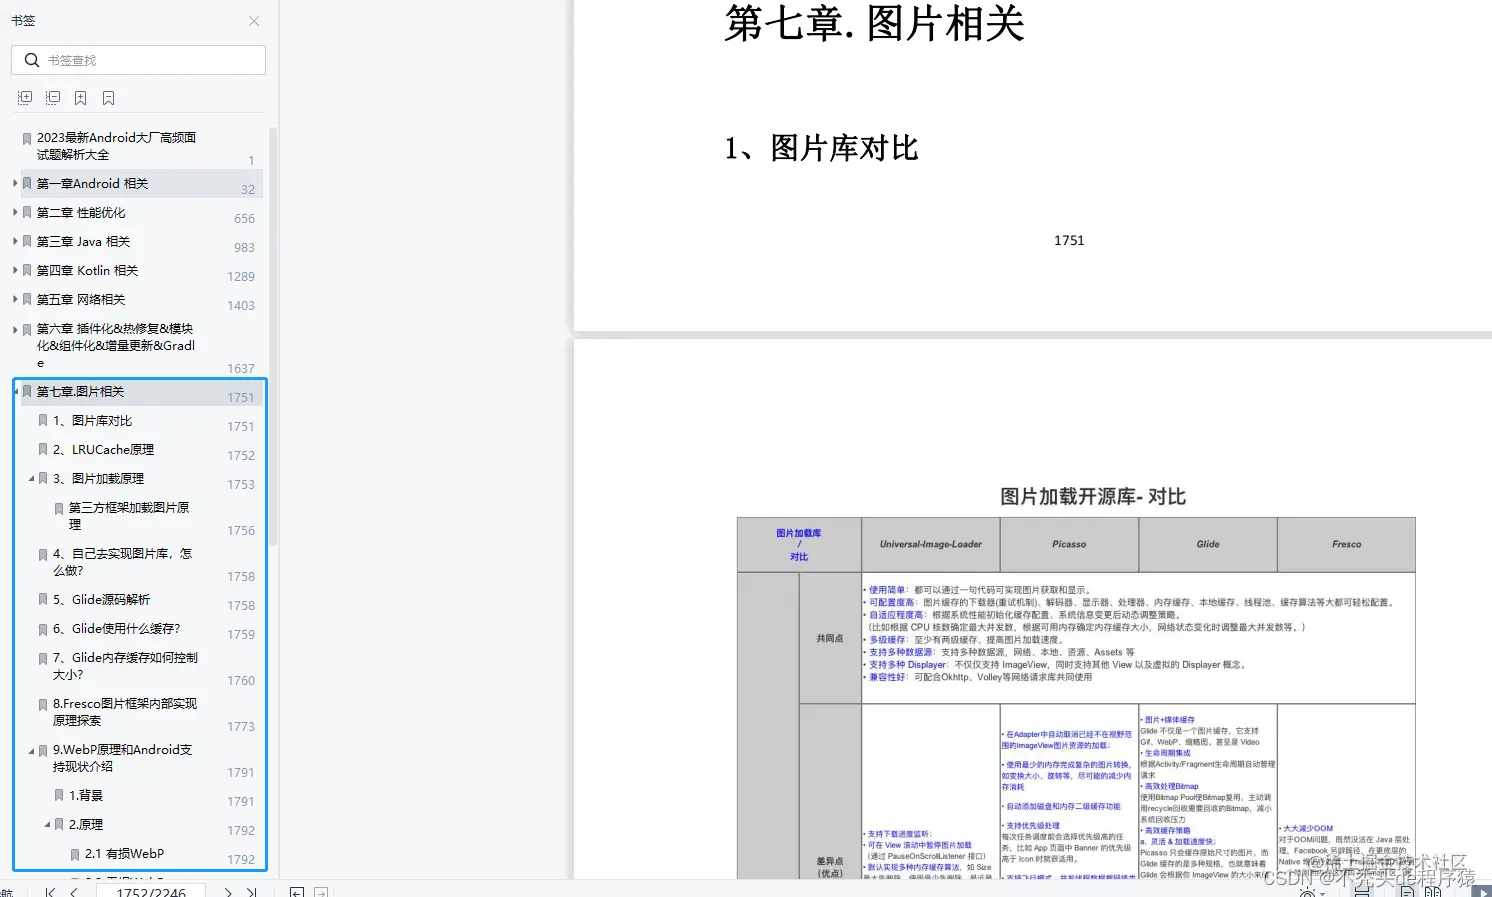Jump to 第四章 Kotlin 相关 chapter
1492x897 pixels.
(x=87, y=270)
